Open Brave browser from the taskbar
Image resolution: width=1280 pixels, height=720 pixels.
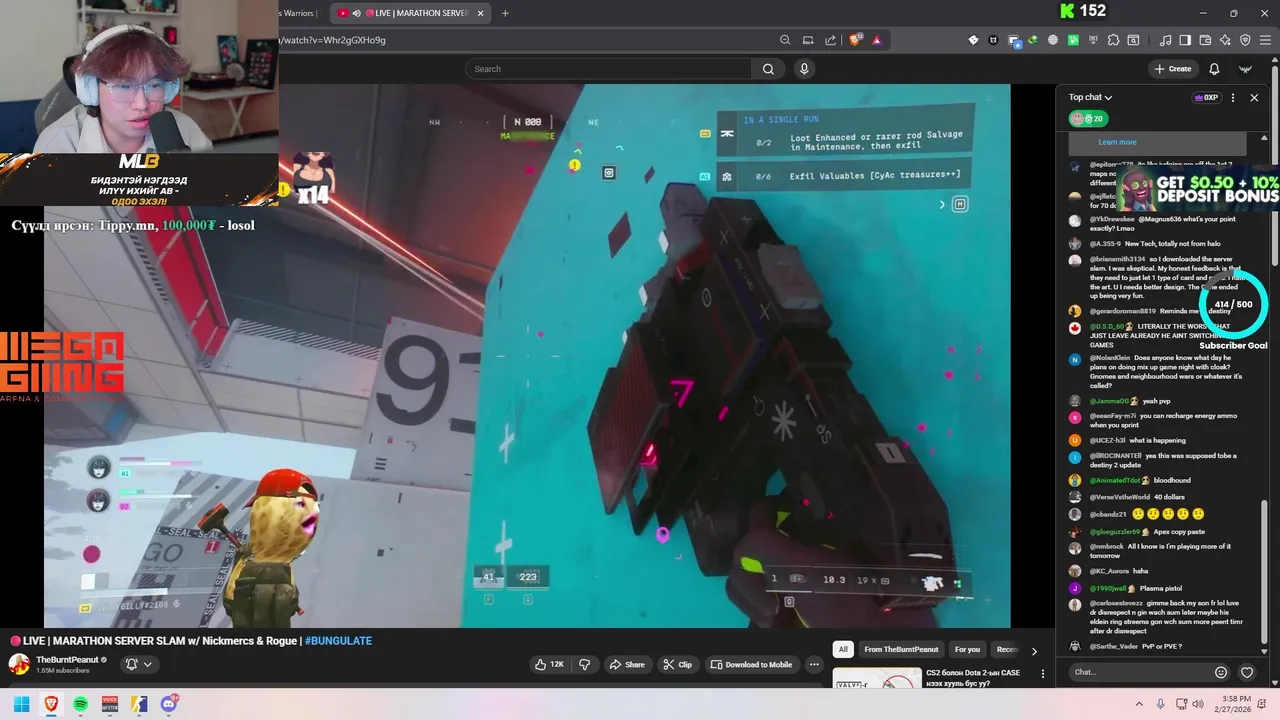tap(51, 704)
